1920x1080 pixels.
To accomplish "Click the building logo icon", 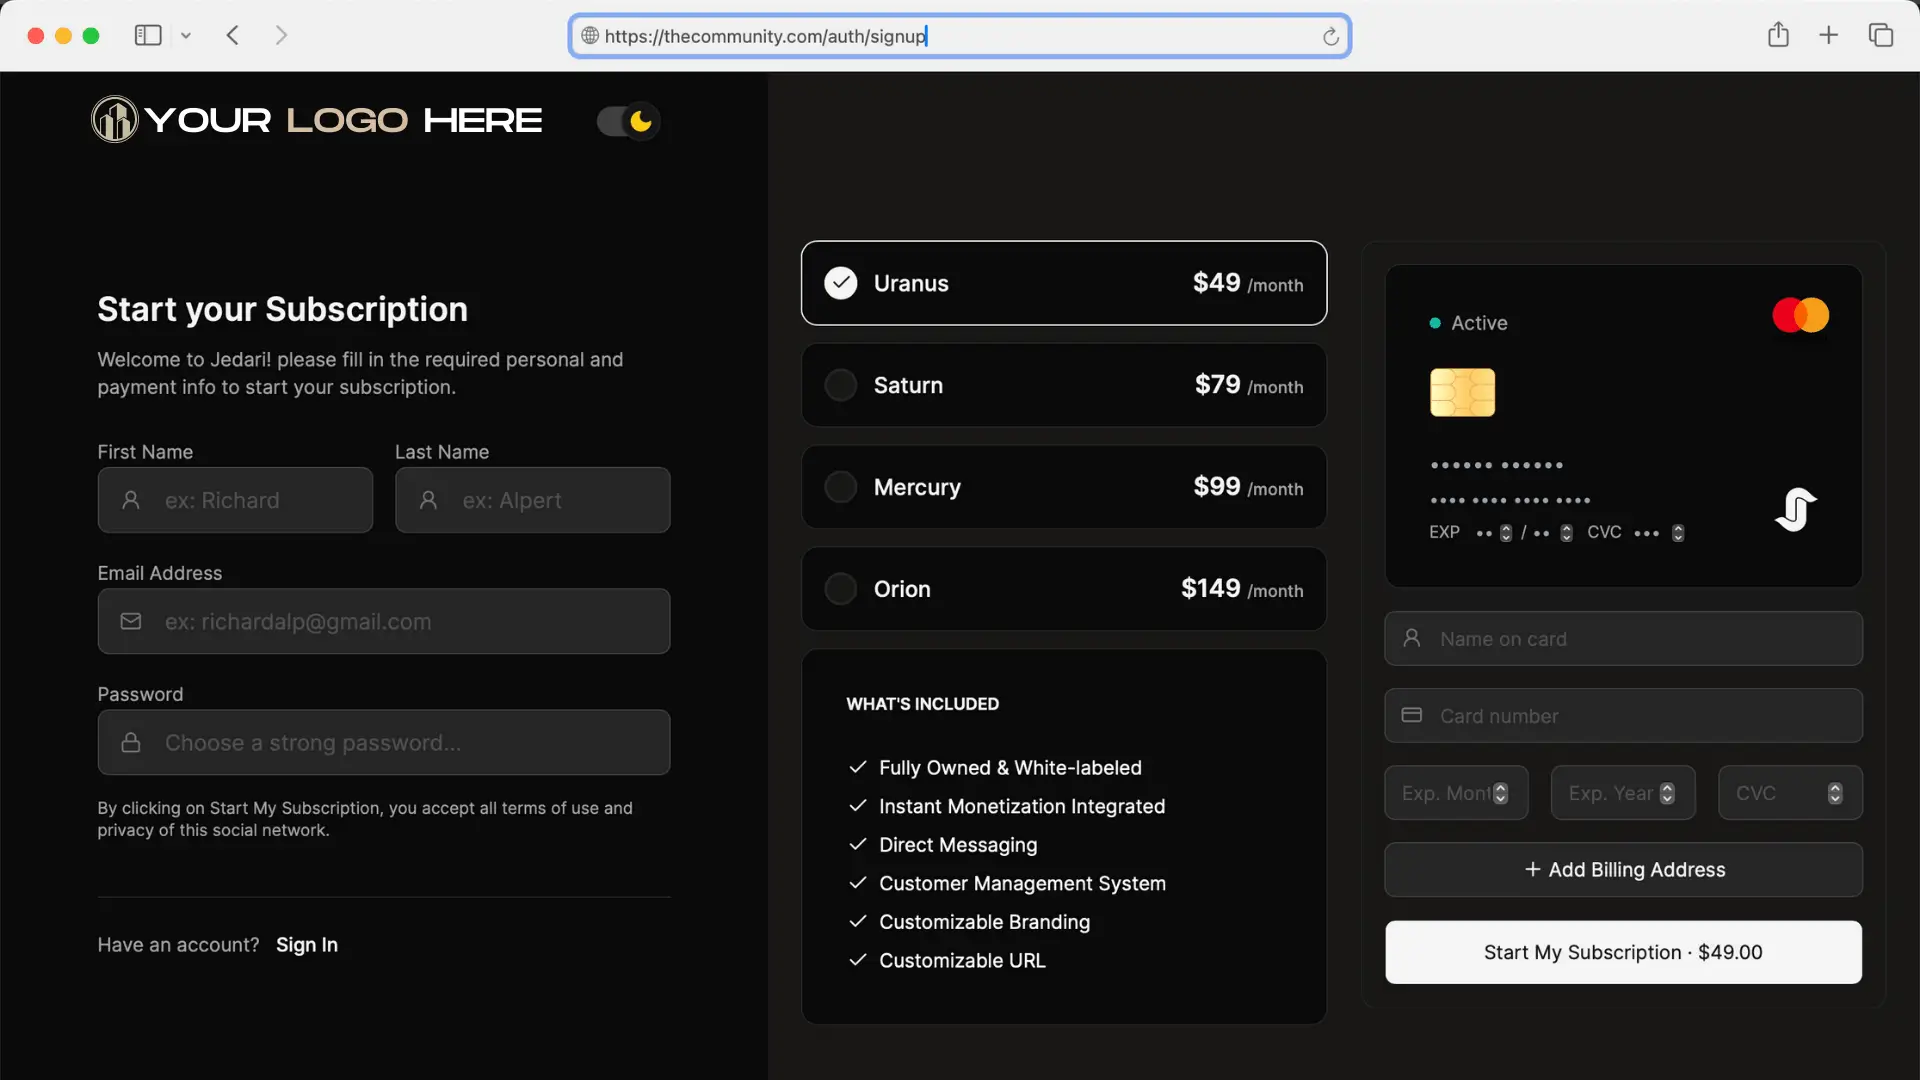I will click(114, 120).
